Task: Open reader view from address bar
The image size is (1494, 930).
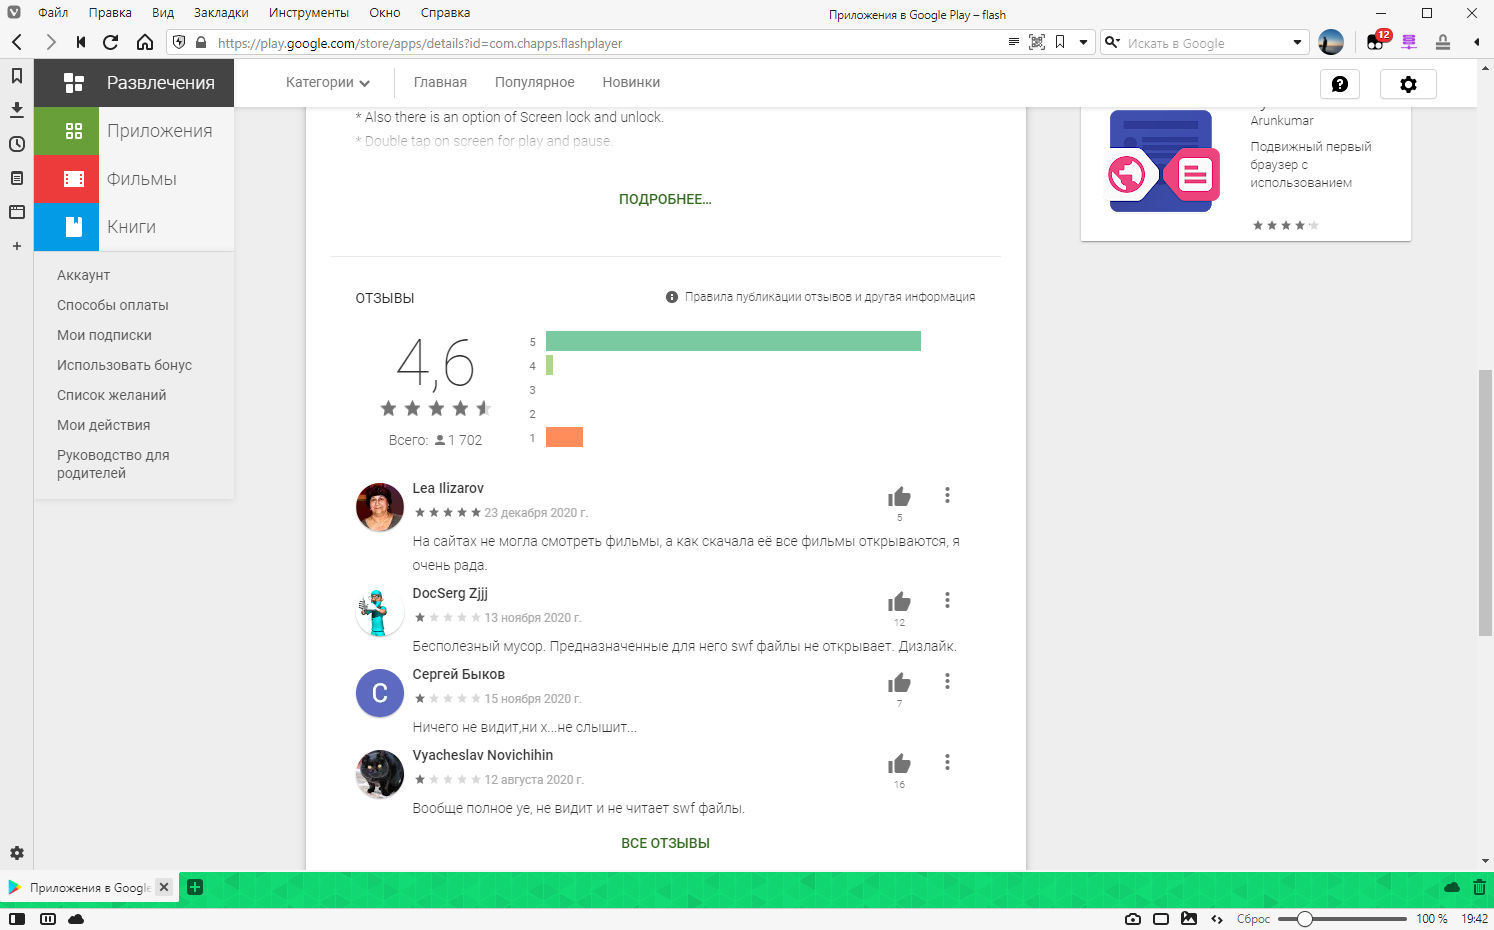Action: (1013, 42)
